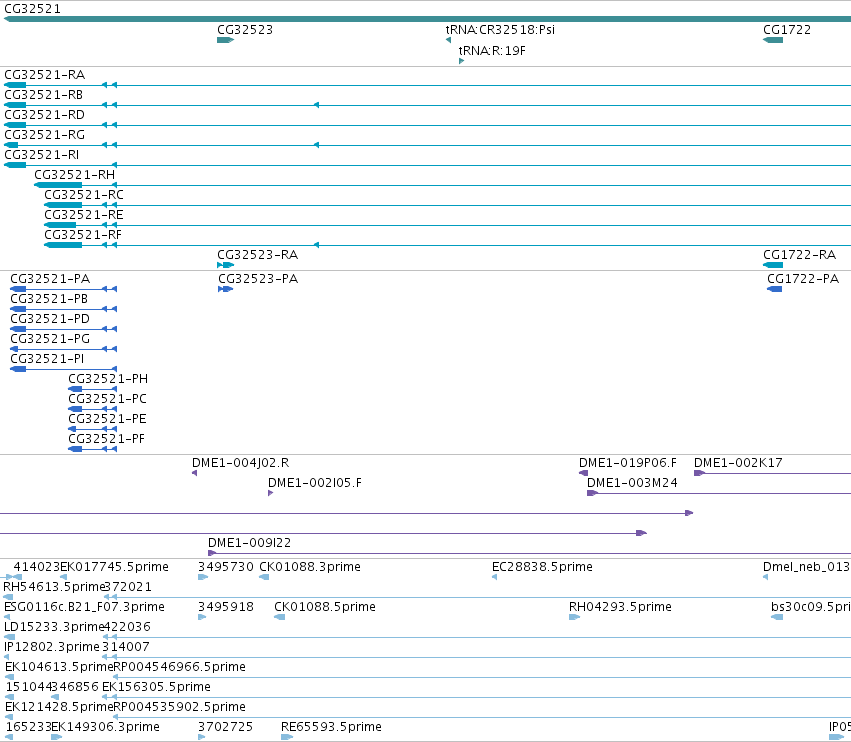Open transcript CG32521-RC

pos(84,194)
